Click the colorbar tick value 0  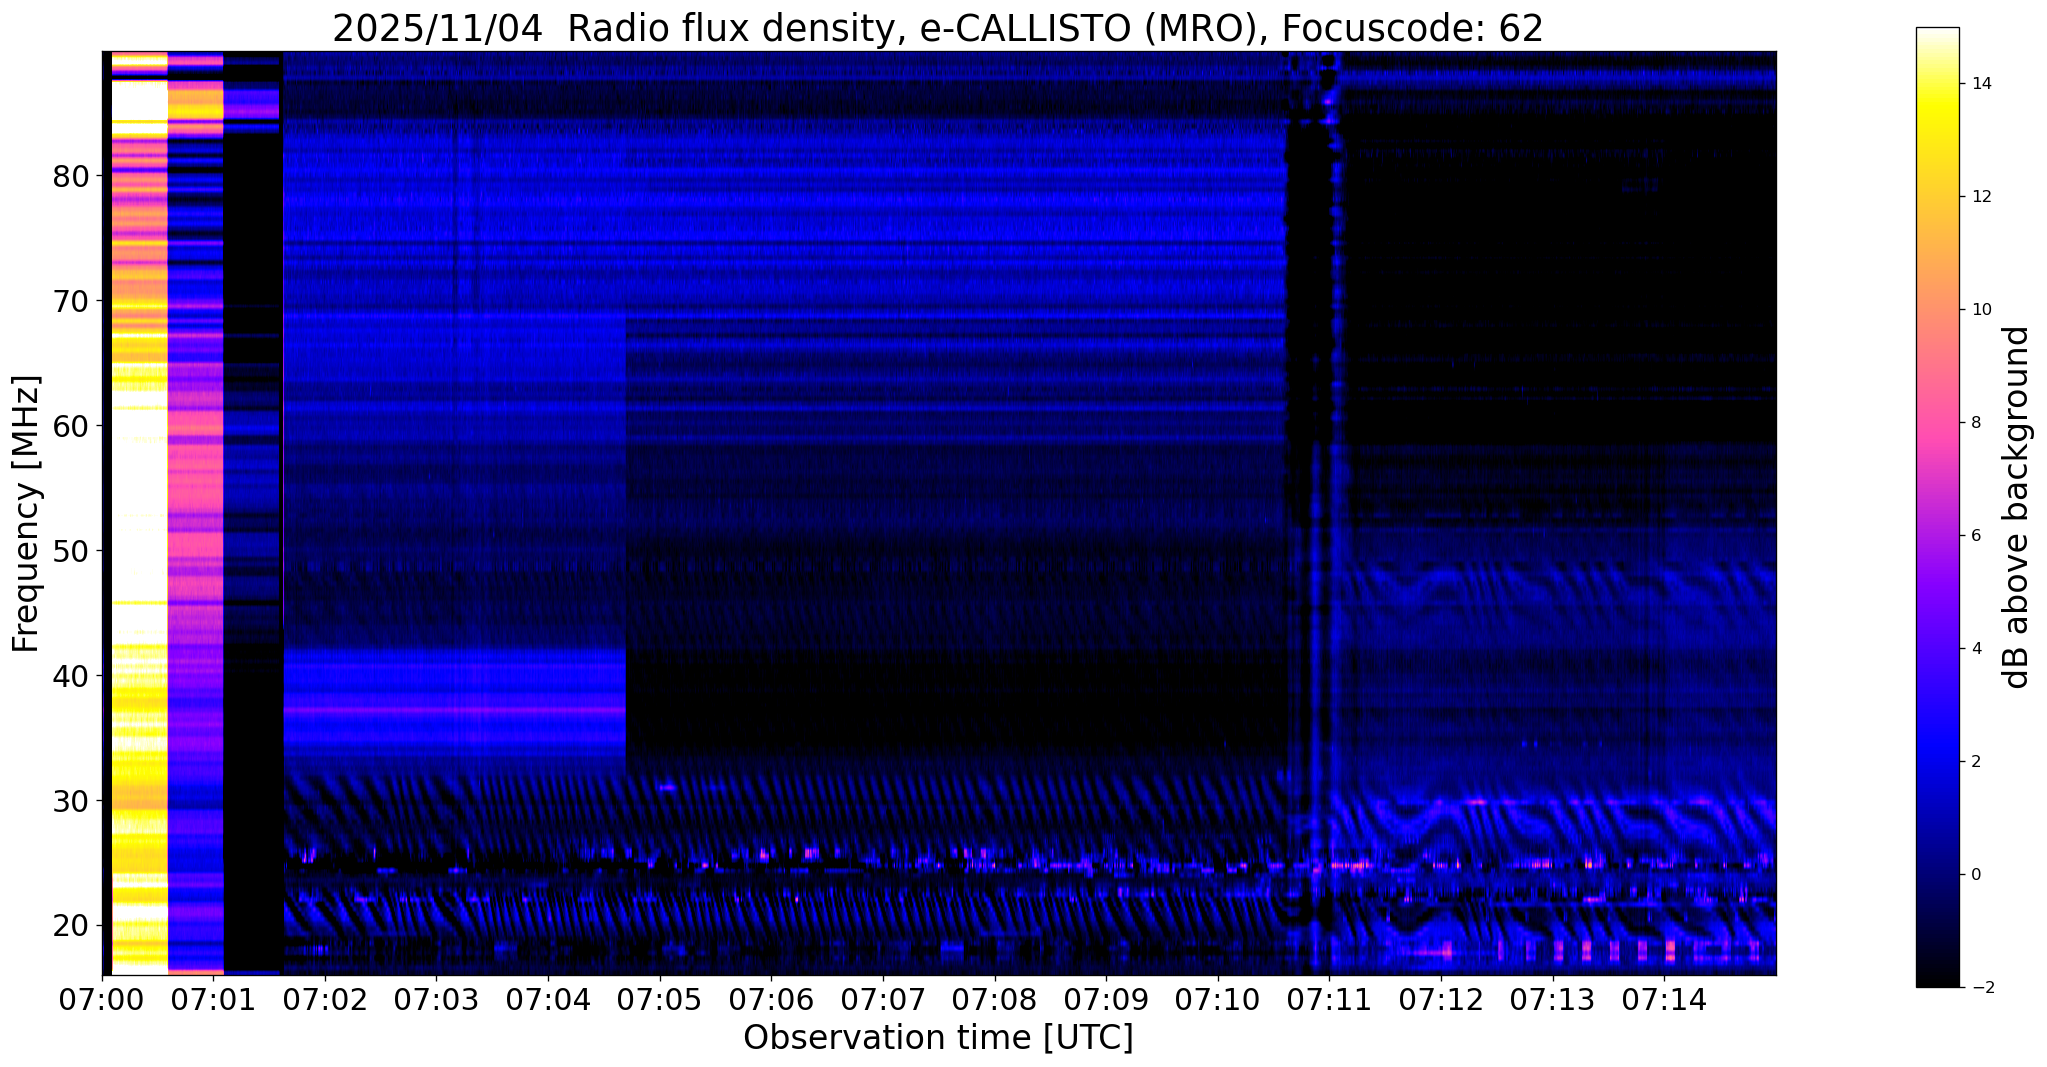pyautogui.click(x=1974, y=875)
